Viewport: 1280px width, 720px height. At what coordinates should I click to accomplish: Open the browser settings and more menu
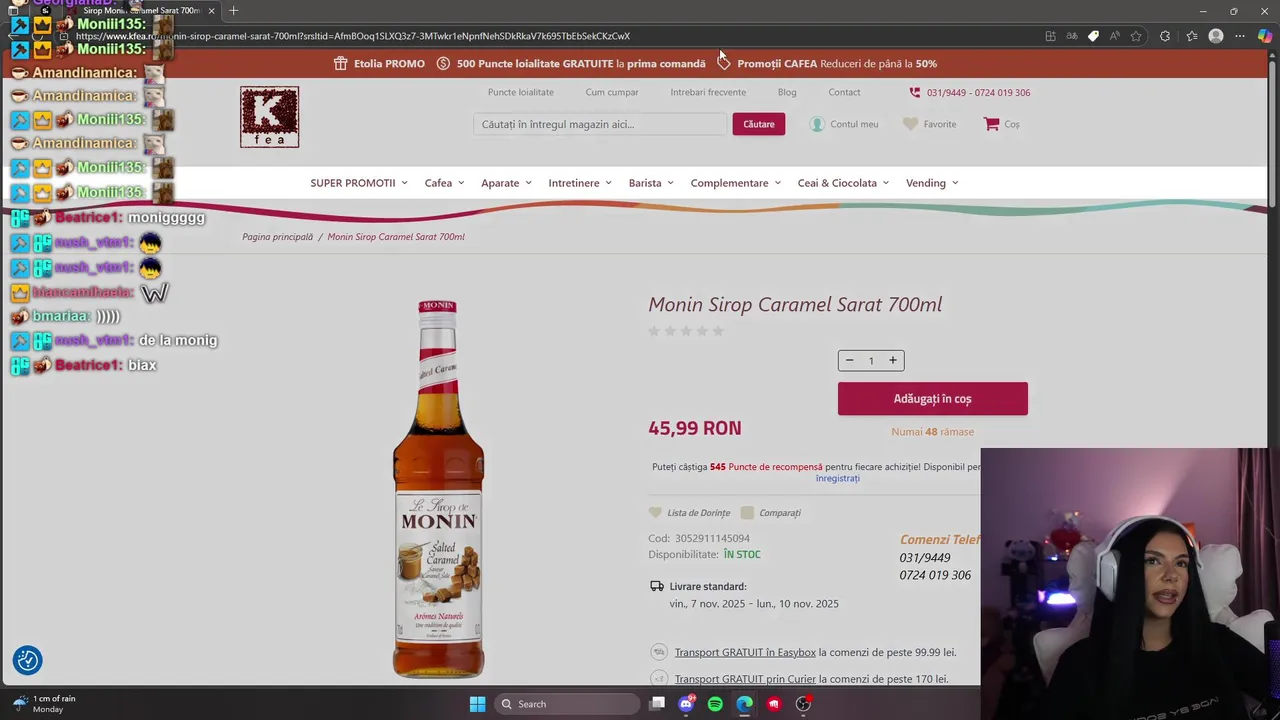point(1240,36)
